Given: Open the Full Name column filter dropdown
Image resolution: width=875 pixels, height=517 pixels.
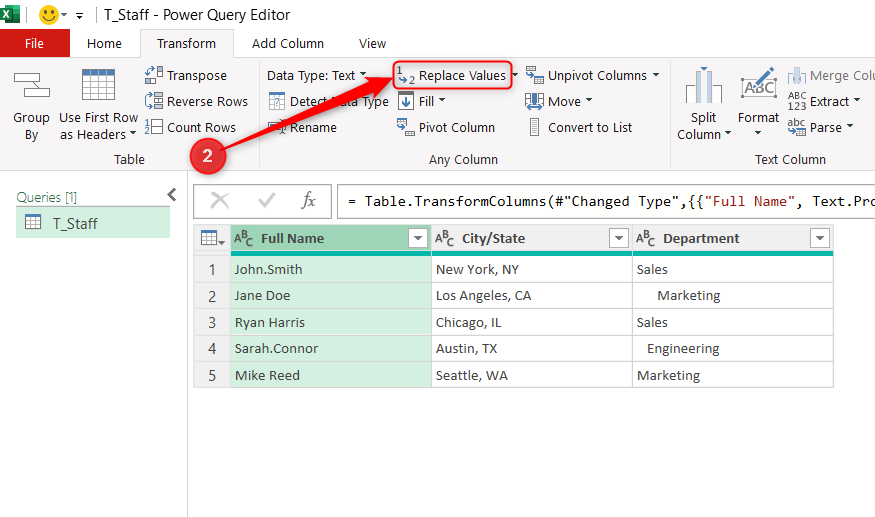Looking at the screenshot, I should click(417, 238).
